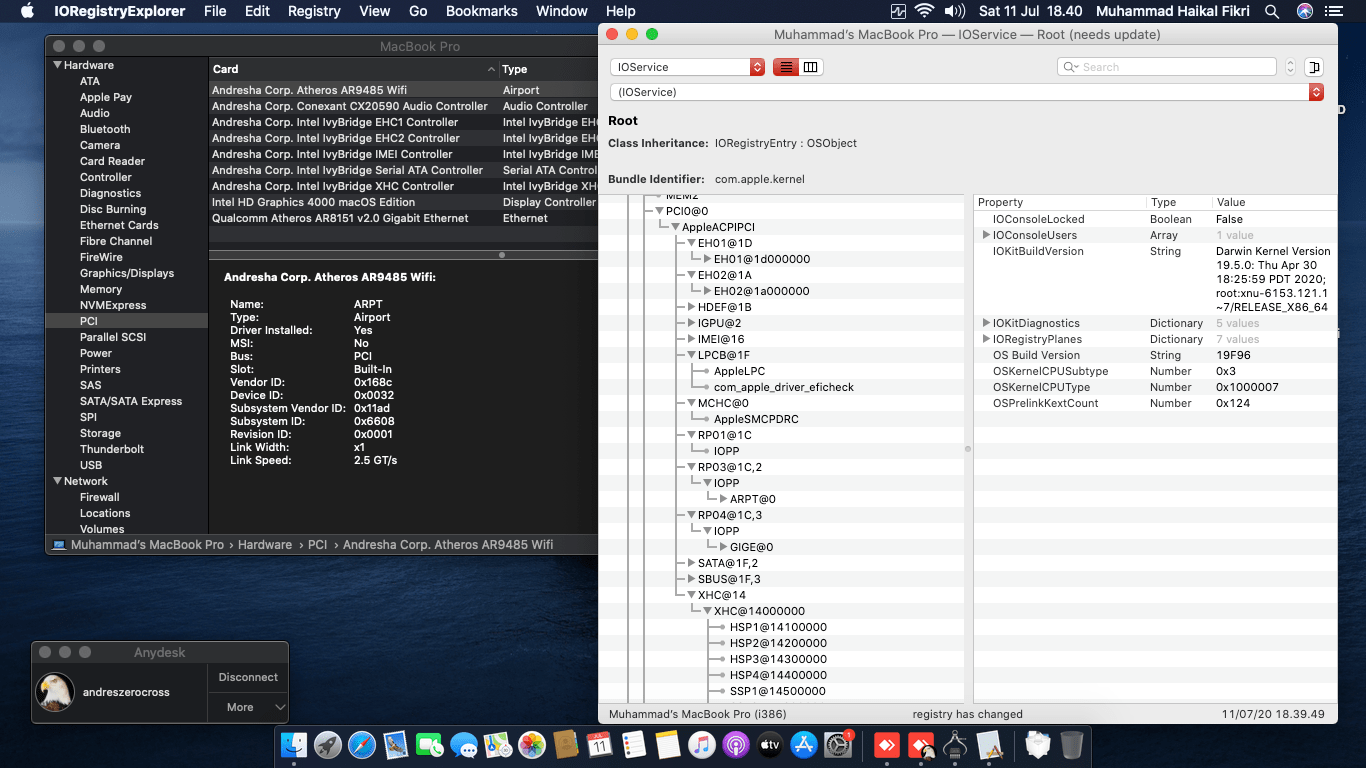The image size is (1366, 768).
Task: Open Finder from the Dock
Action: coord(294,744)
